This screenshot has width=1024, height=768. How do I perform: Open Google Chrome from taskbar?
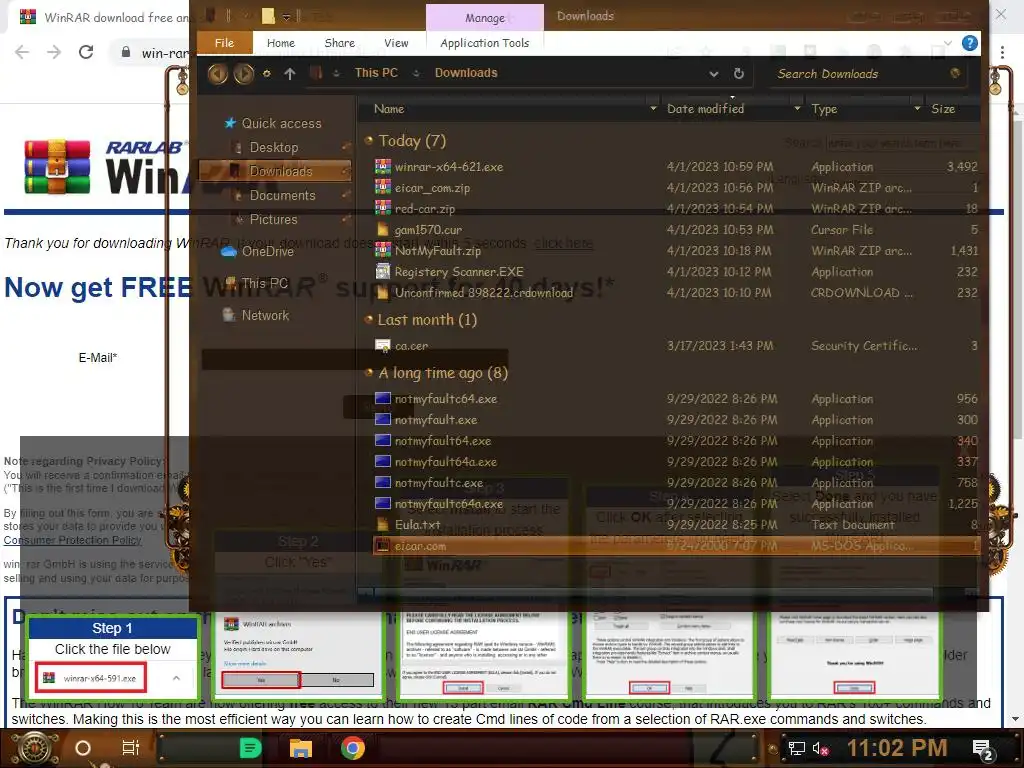353,748
